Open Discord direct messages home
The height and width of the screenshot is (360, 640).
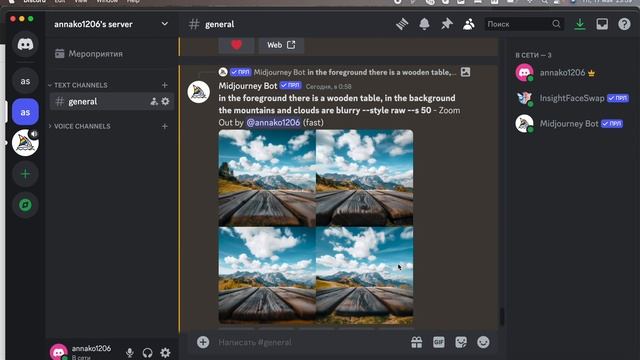tap(25, 44)
